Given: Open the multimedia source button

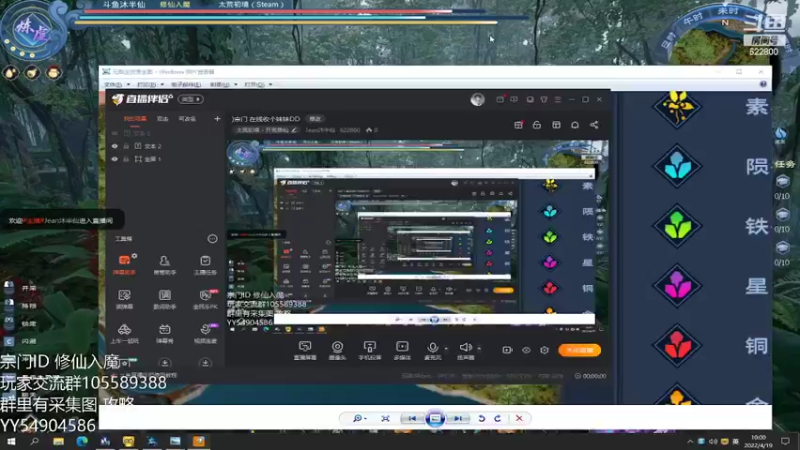Looking at the screenshot, I should (402, 350).
